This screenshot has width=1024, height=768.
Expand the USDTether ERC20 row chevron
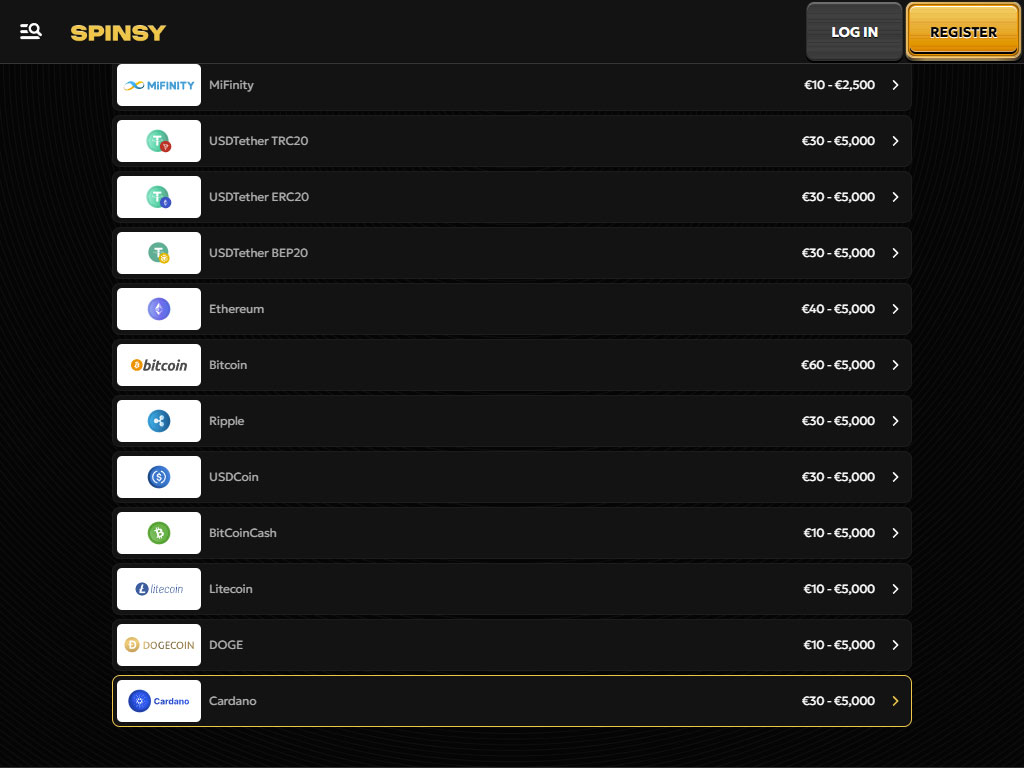[895, 197]
